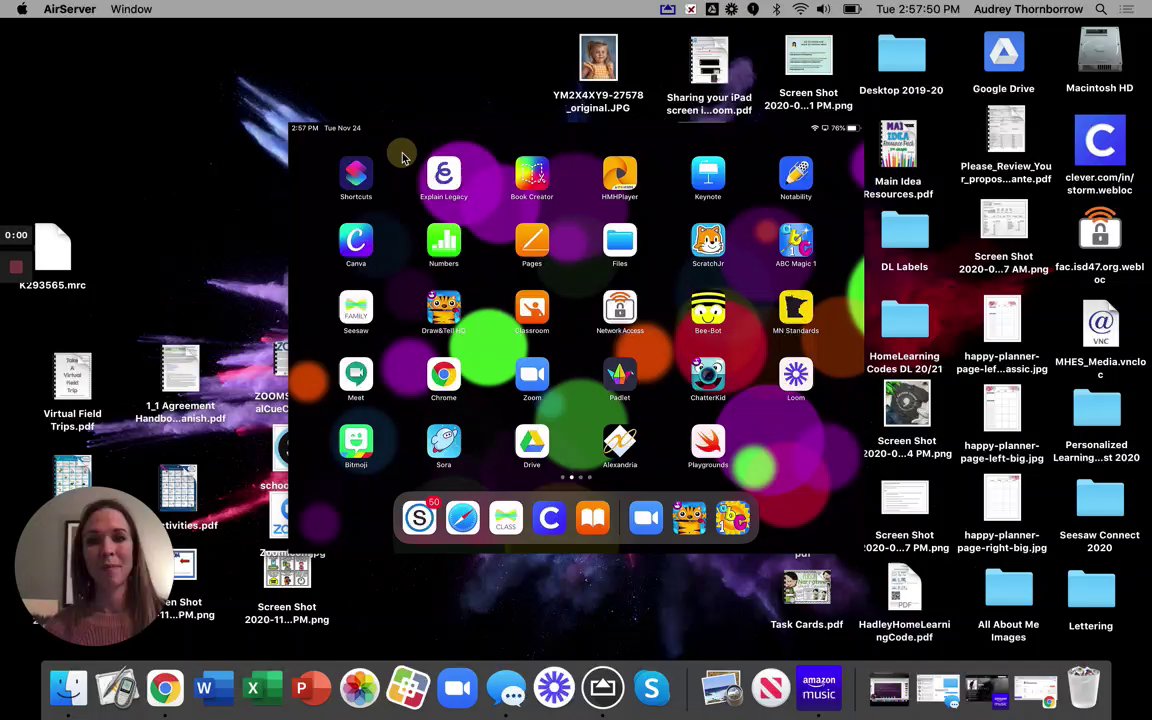Launch the Pages app
The height and width of the screenshot is (720, 1152).
click(532, 240)
